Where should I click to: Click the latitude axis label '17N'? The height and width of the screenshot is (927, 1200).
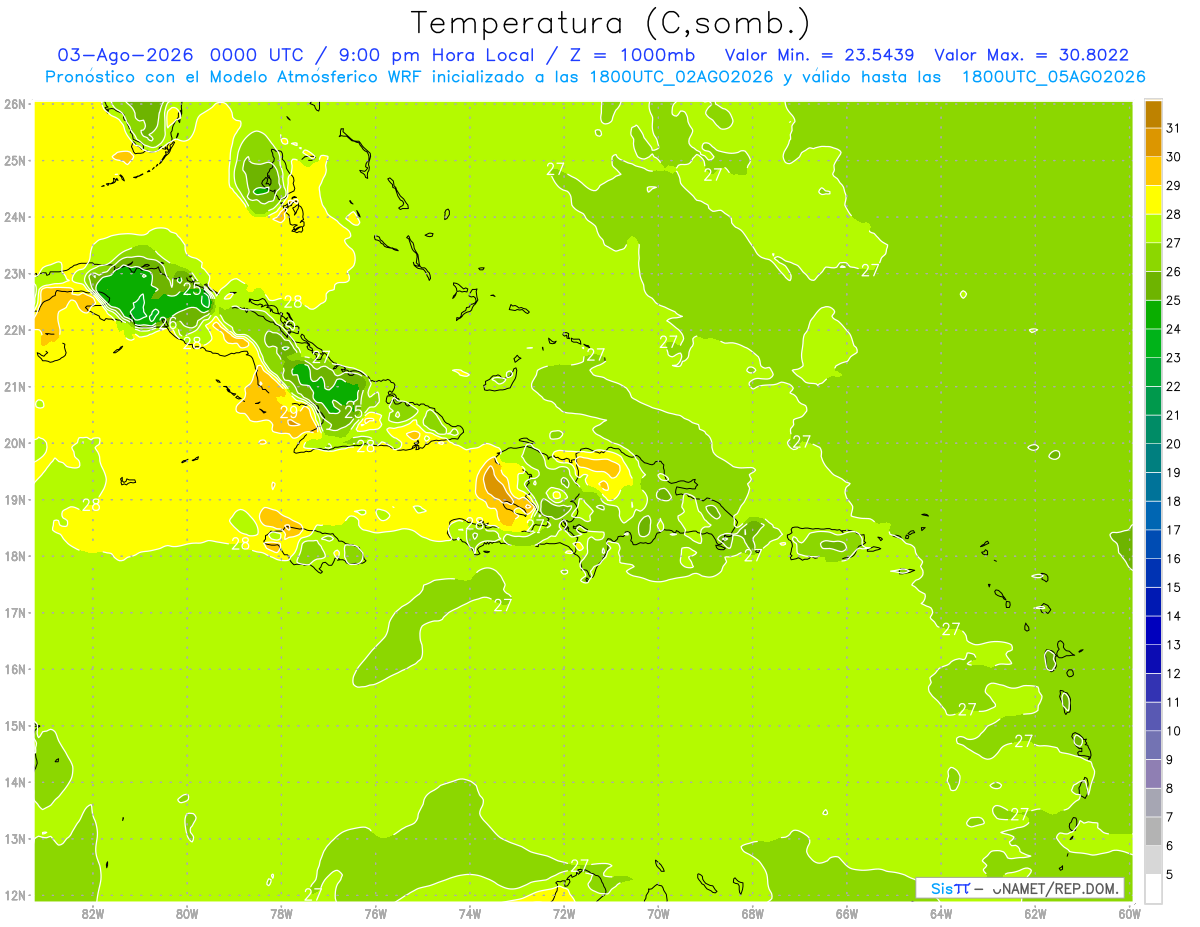15,612
